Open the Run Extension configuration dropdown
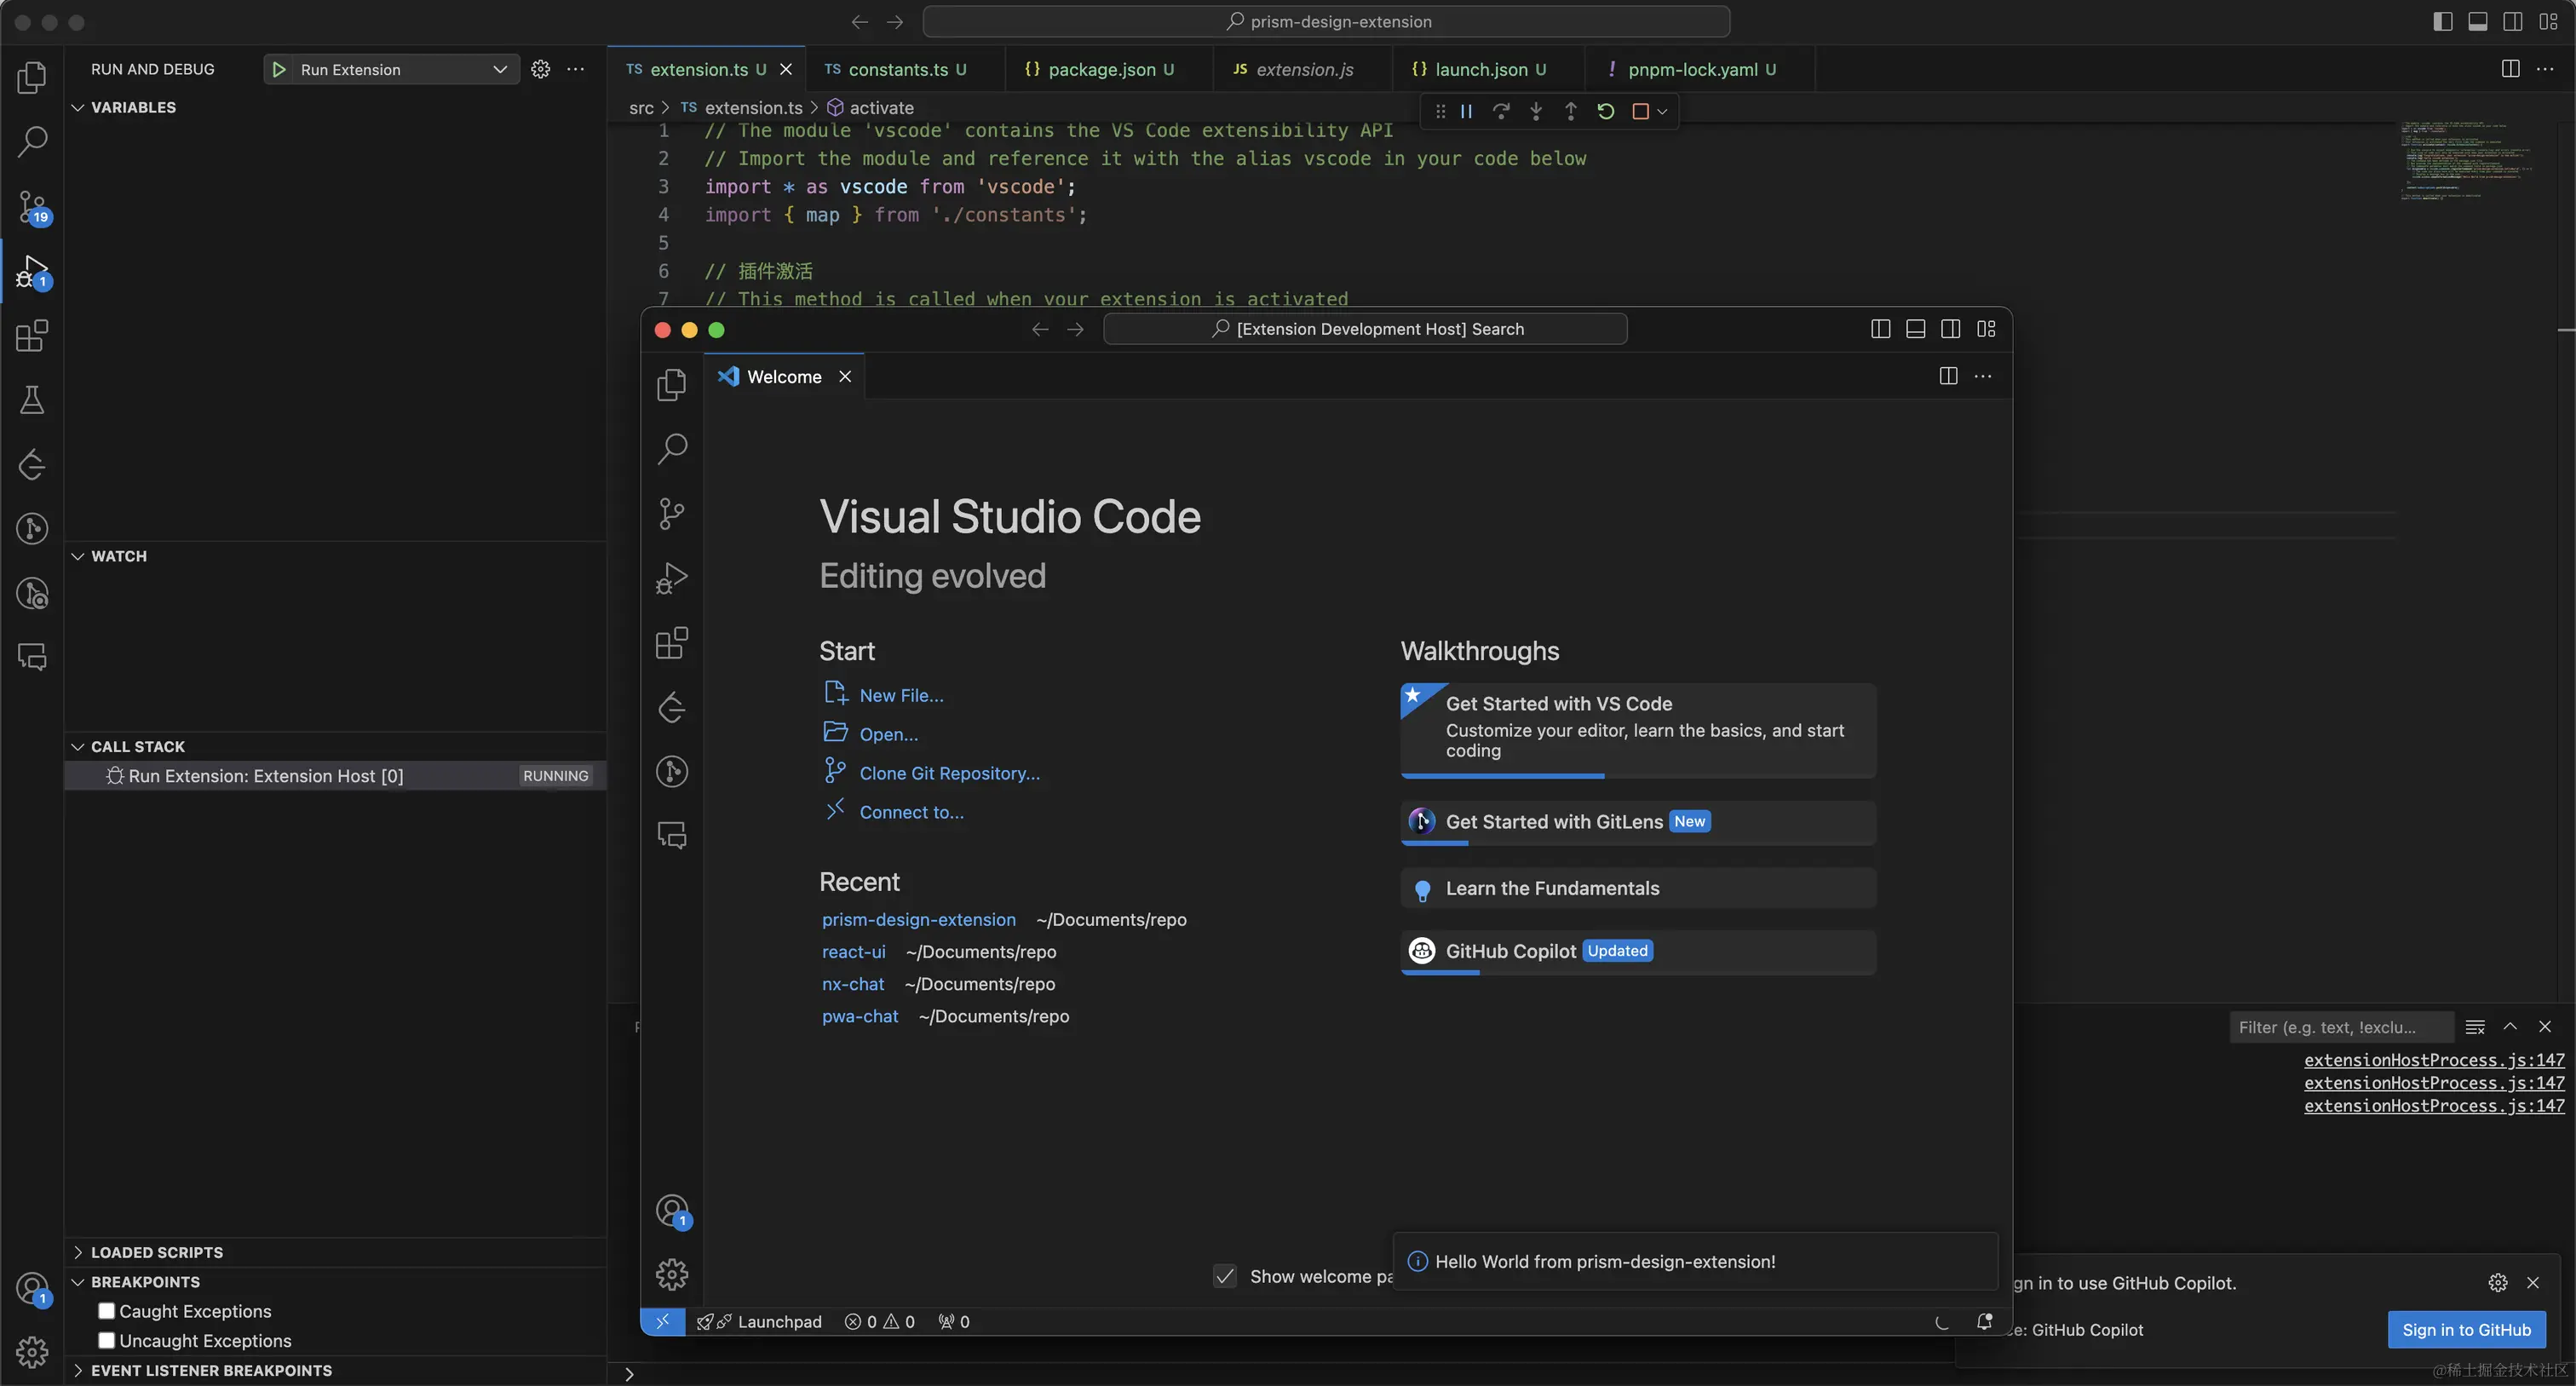Viewport: 2576px width, 1386px height. tap(498, 69)
